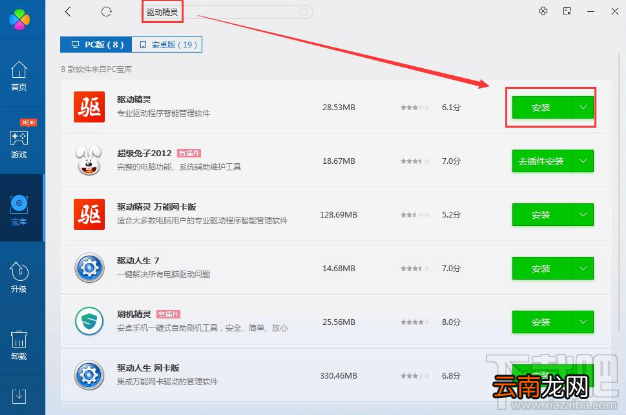
Task: Expand install options for 刷机精灵
Action: point(583,322)
